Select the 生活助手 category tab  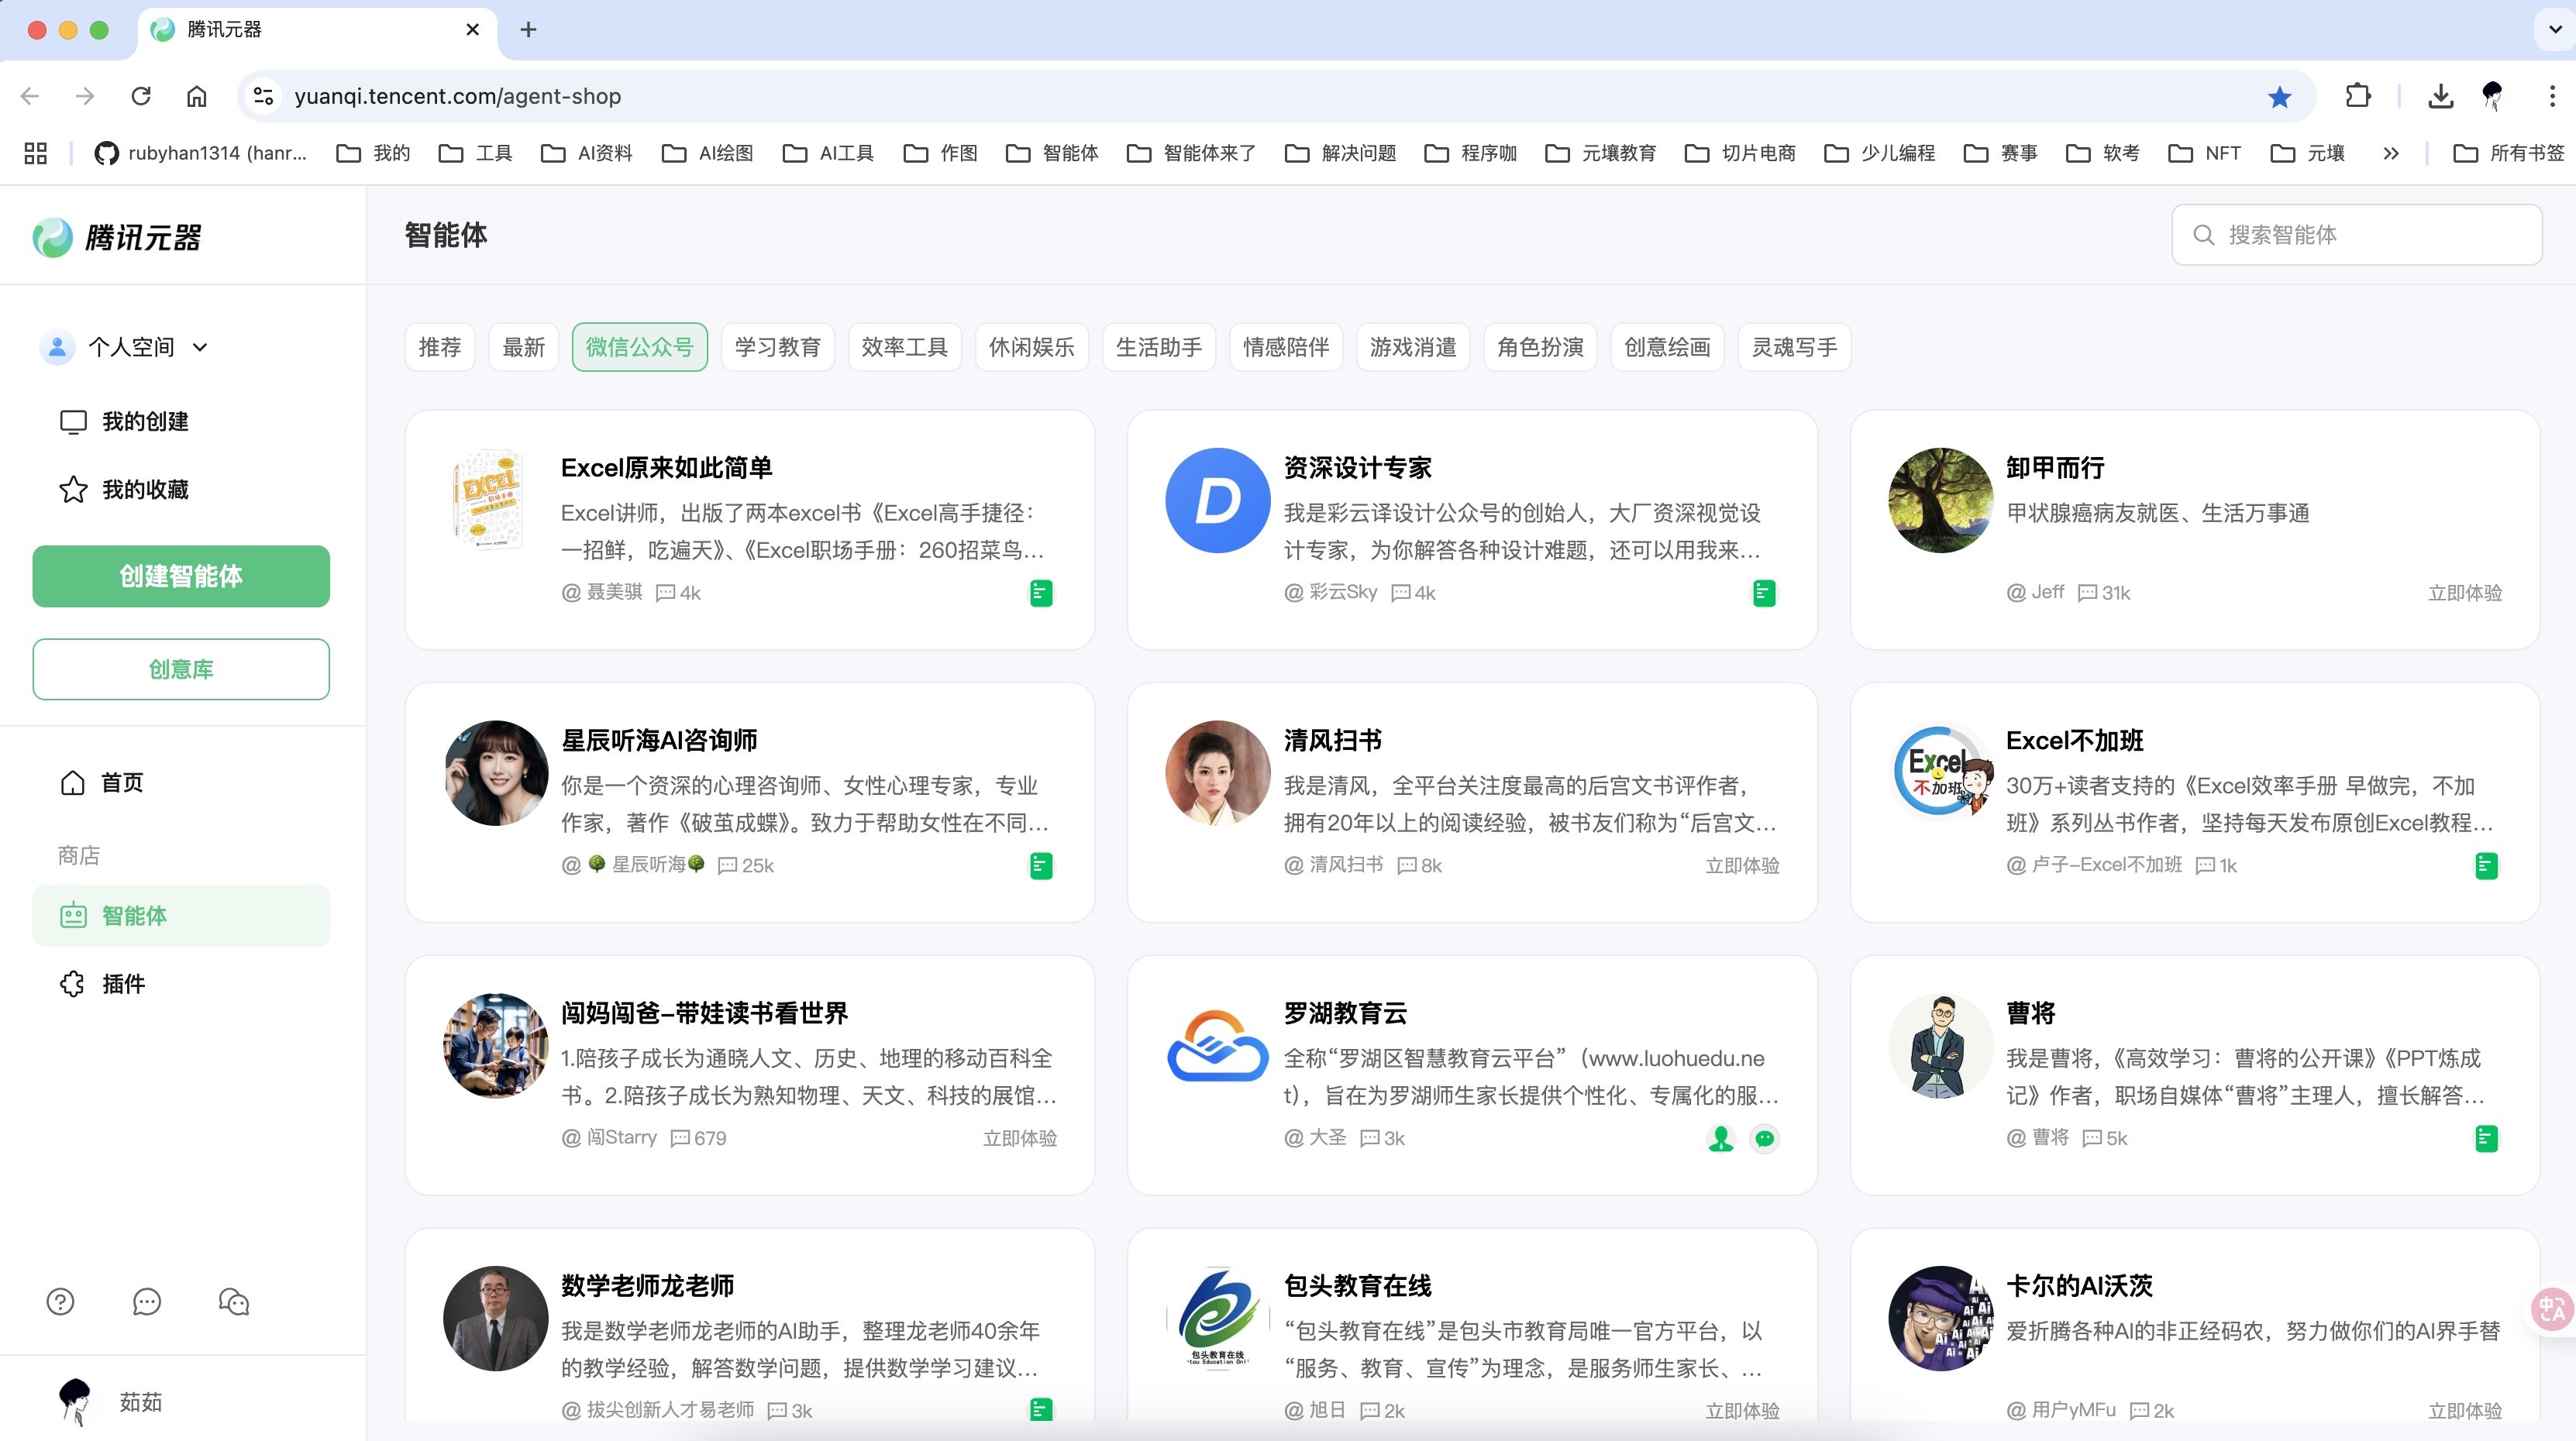tap(1159, 347)
